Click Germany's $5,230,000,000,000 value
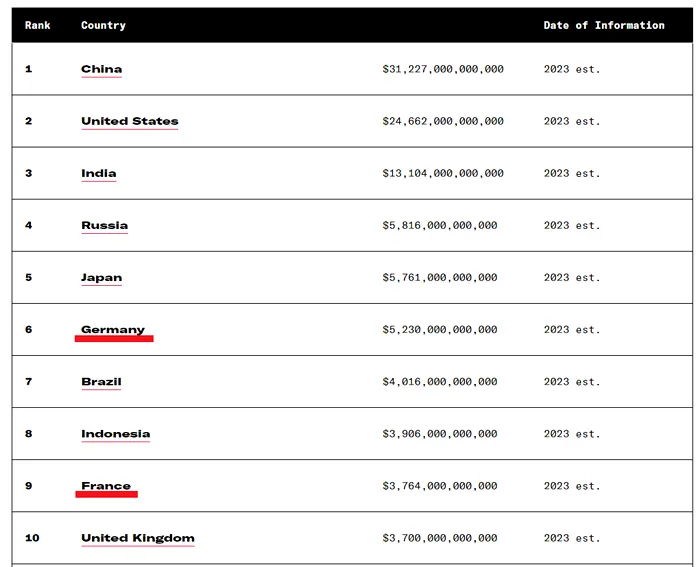Viewport: 700px width, 567px height. click(440, 329)
